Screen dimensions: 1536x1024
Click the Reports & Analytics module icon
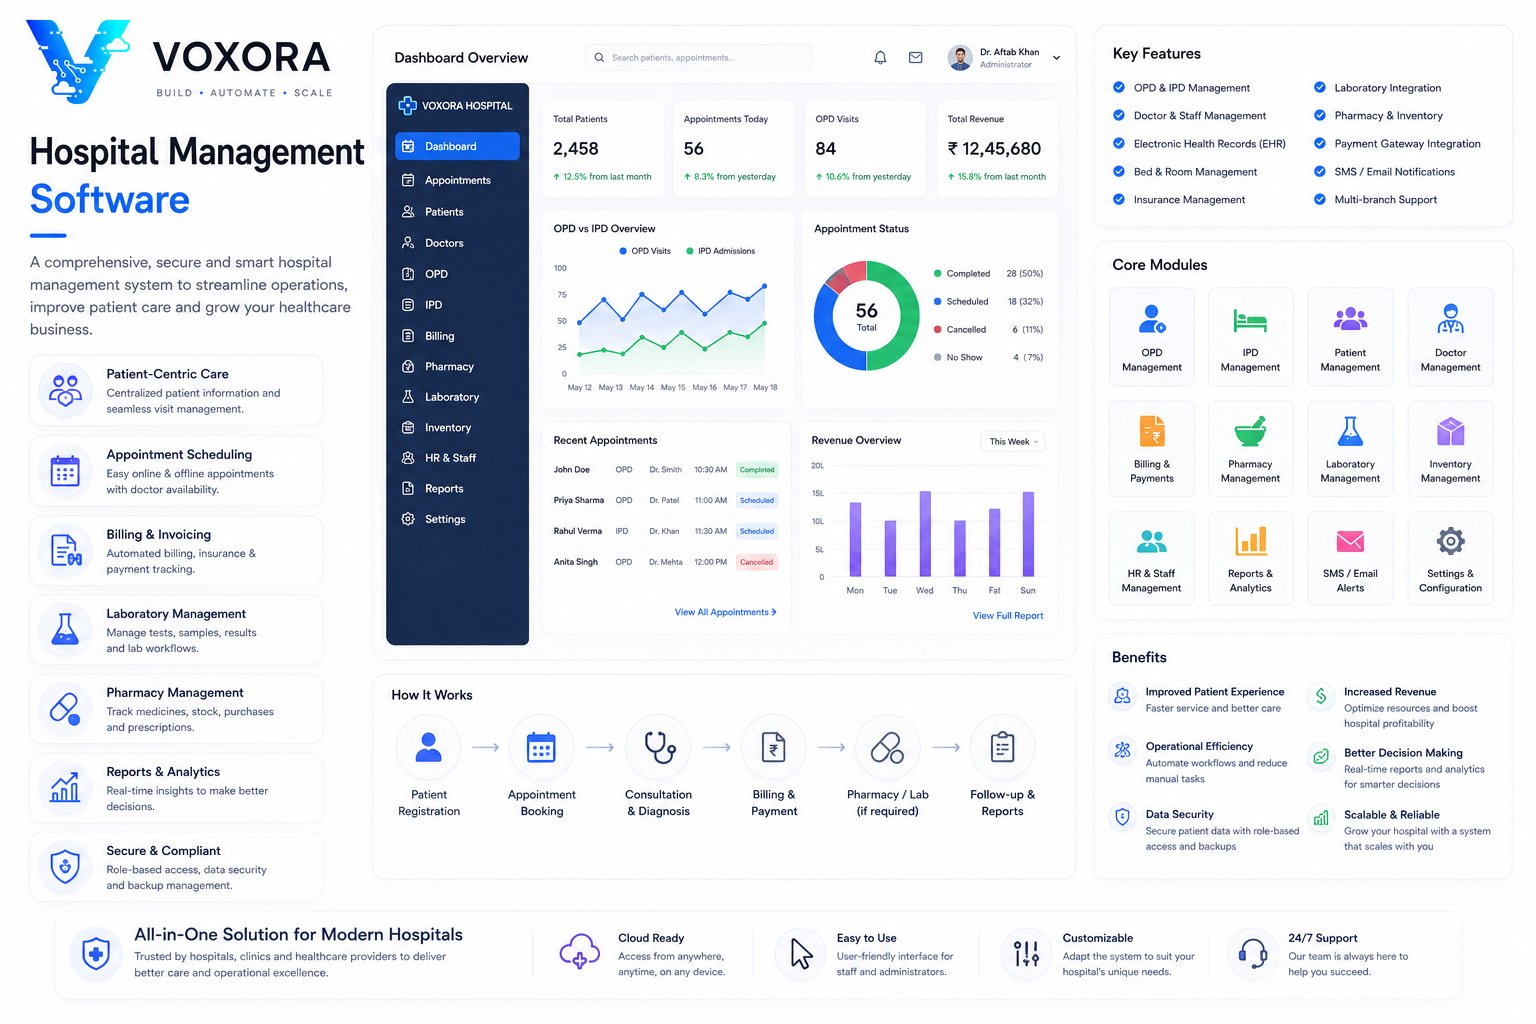tap(1250, 541)
